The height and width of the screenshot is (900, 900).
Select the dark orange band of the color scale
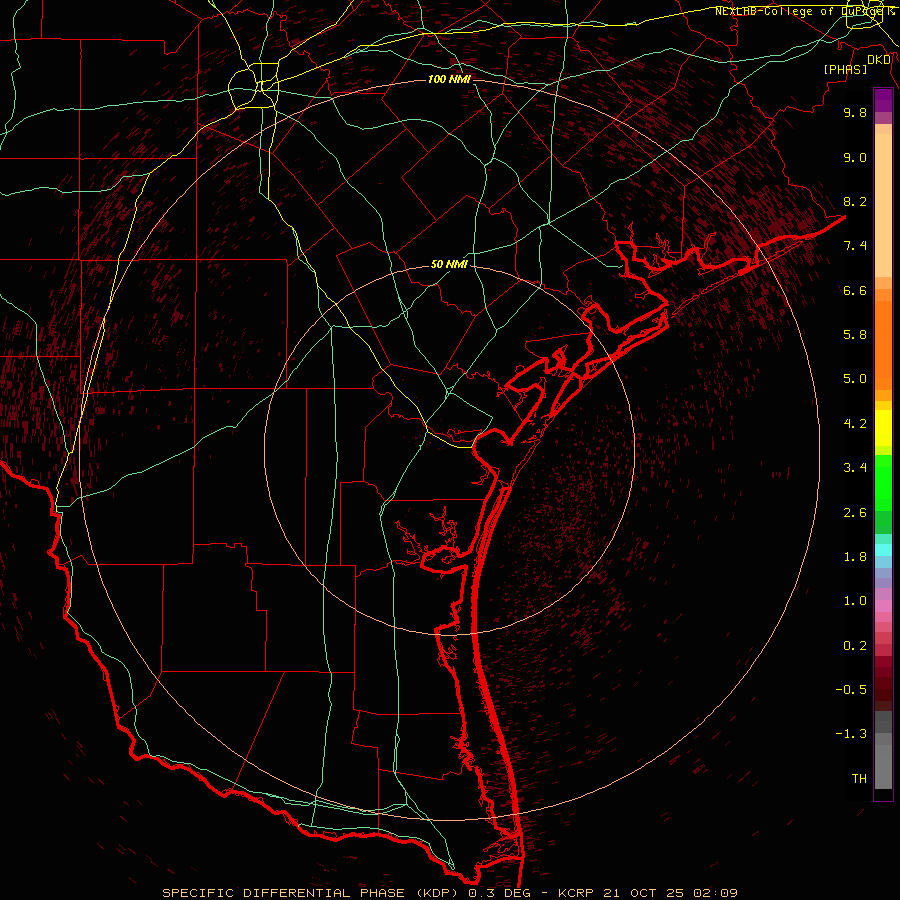[883, 346]
